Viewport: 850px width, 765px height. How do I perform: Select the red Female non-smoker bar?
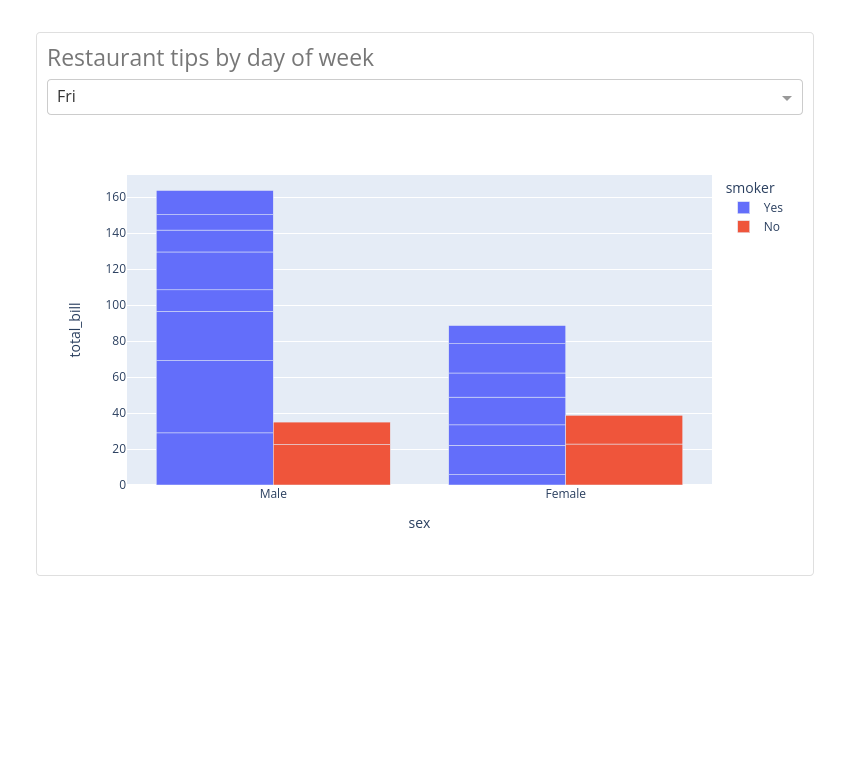point(624,450)
